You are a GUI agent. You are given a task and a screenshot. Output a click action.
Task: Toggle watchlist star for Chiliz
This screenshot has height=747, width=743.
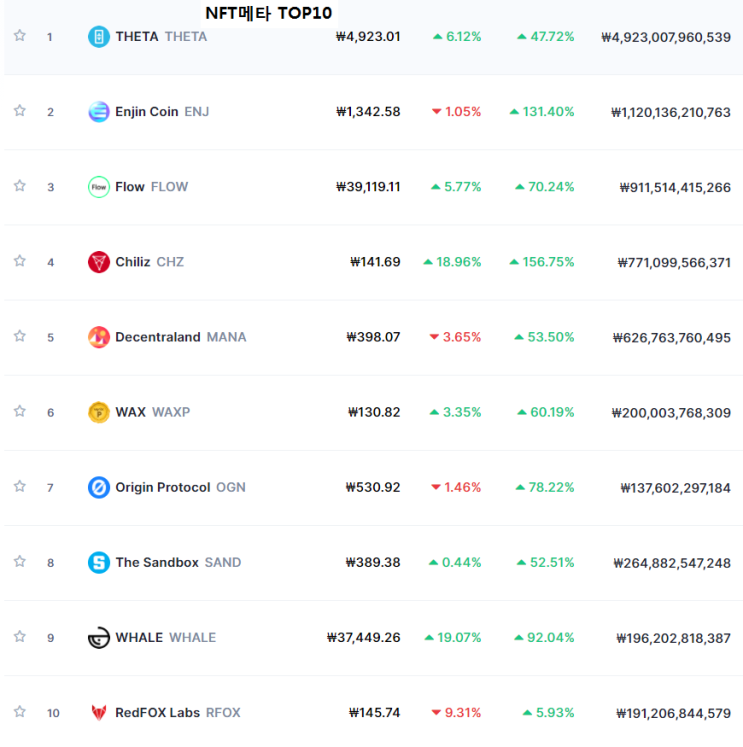(x=20, y=261)
